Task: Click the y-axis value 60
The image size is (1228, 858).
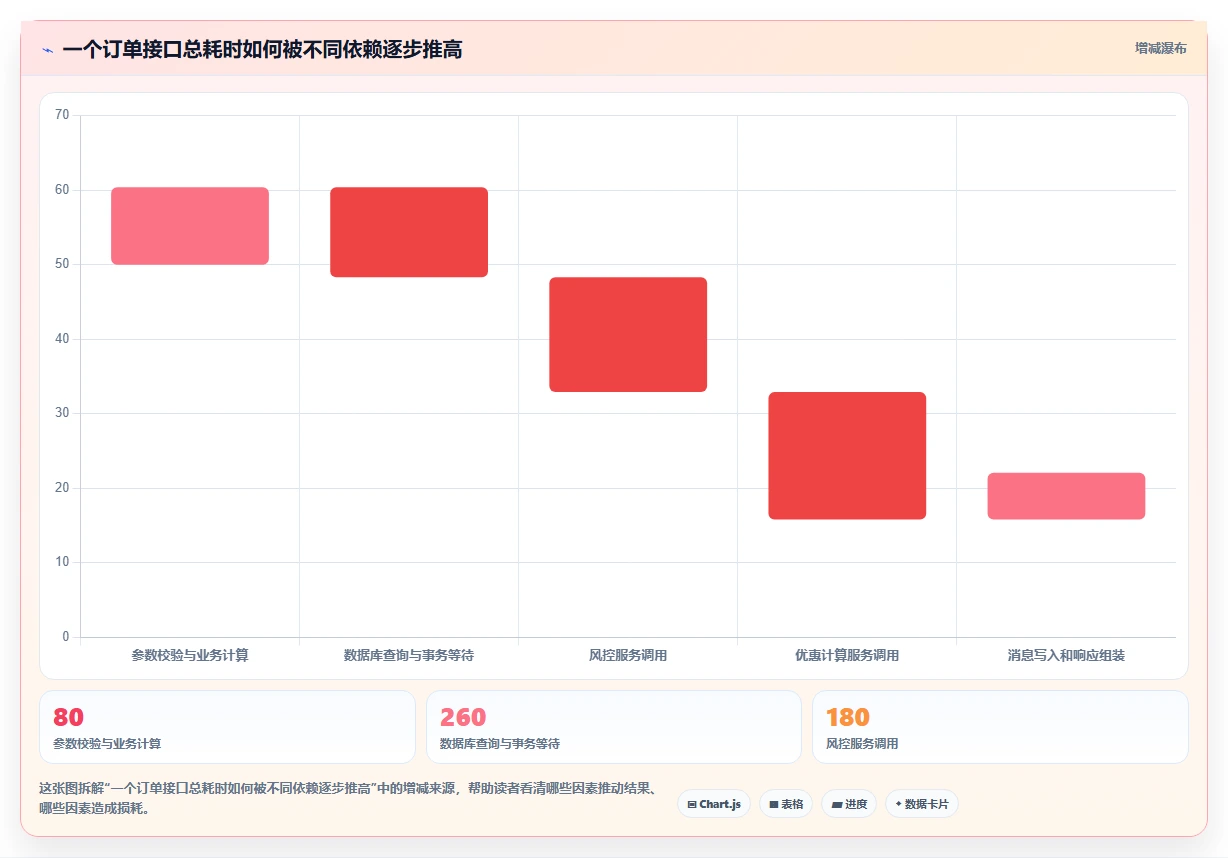Action: (x=62, y=190)
